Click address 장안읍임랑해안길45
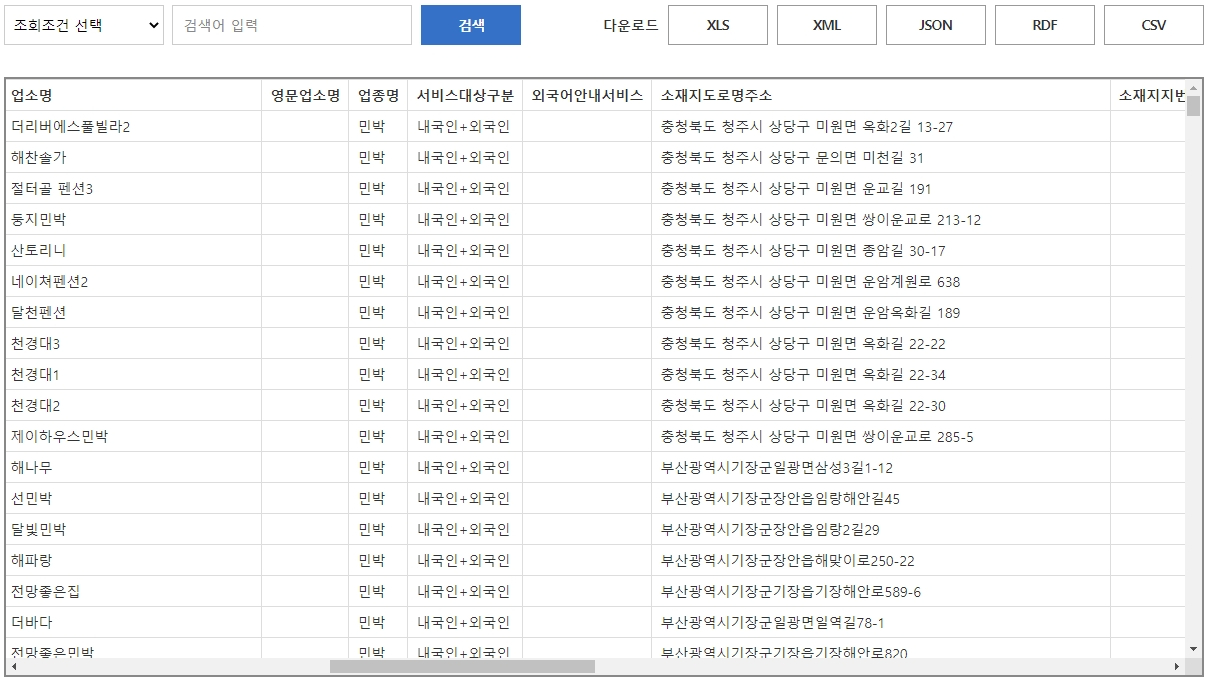The width and height of the screenshot is (1212, 686). point(836,498)
